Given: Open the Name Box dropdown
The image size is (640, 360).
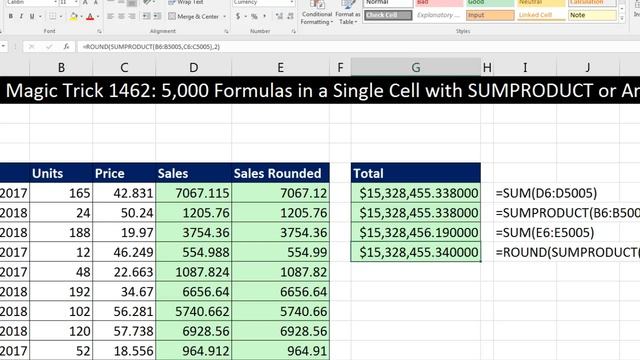Looking at the screenshot, I should pyautogui.click(x=3, y=47).
